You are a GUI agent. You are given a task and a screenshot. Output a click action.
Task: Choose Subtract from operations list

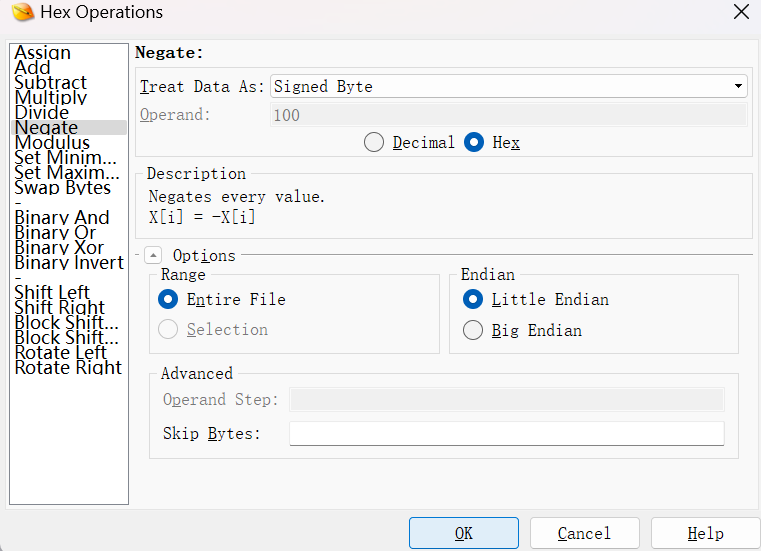click(50, 83)
